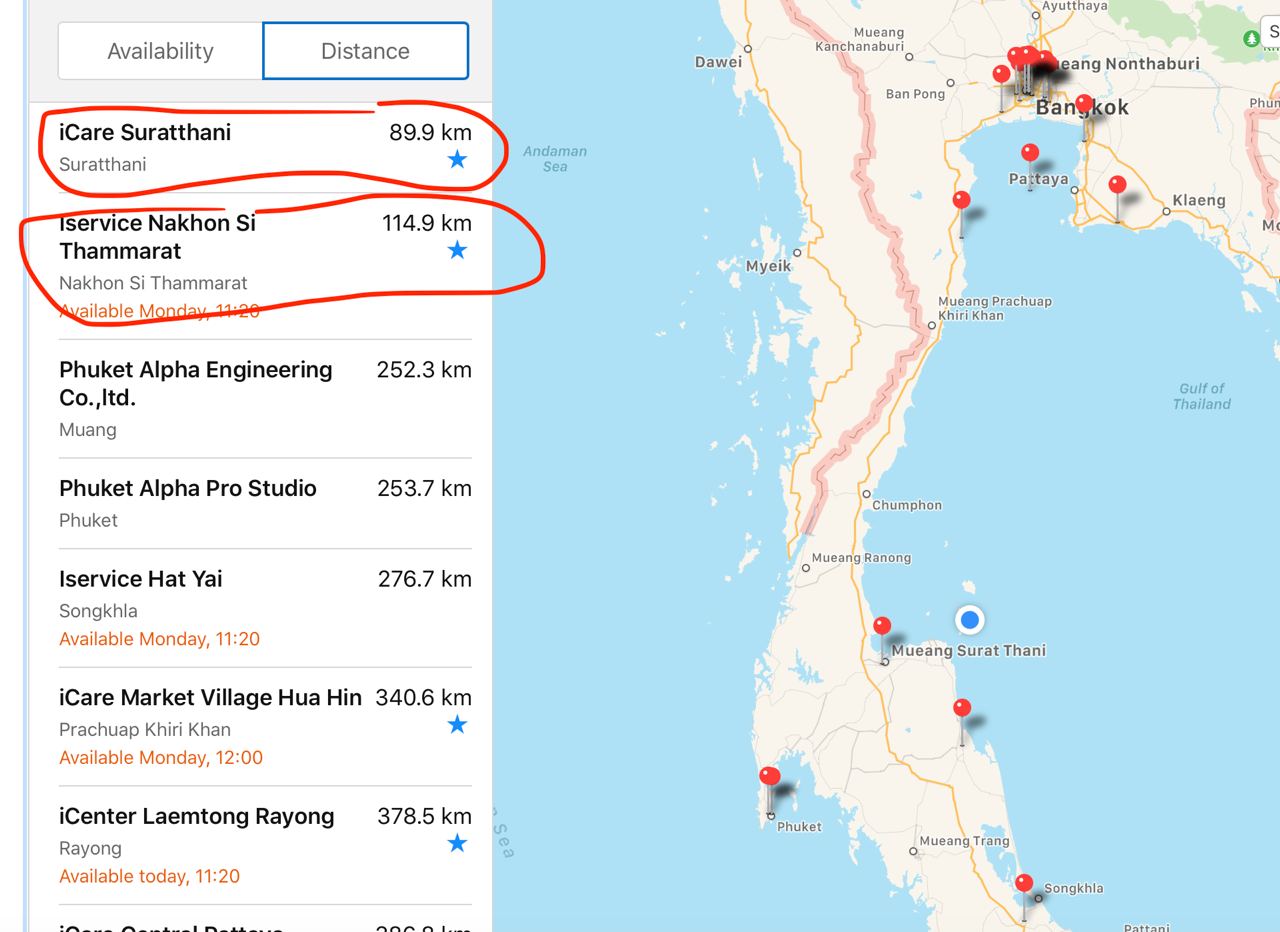Open the Iservice Hat Yai listing
This screenshot has width=1280, height=932.
point(265,608)
